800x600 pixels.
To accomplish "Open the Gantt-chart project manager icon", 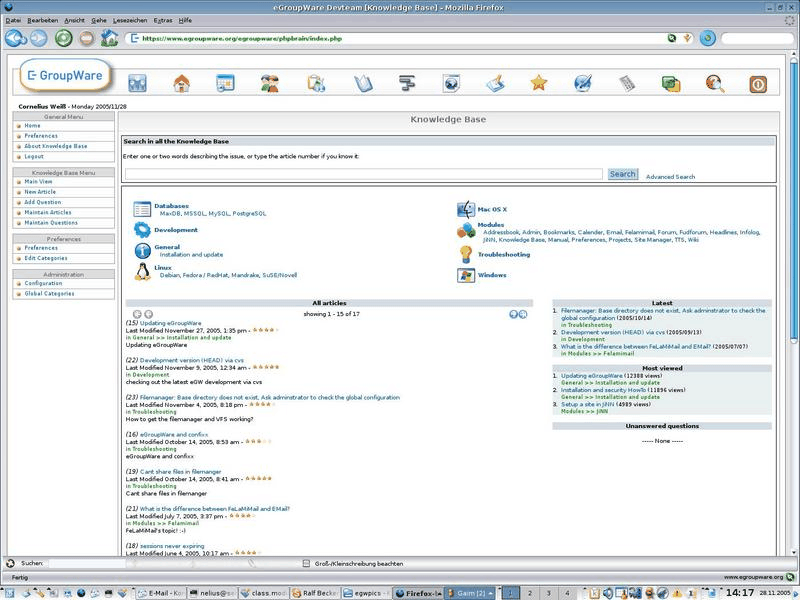I will click(407, 83).
